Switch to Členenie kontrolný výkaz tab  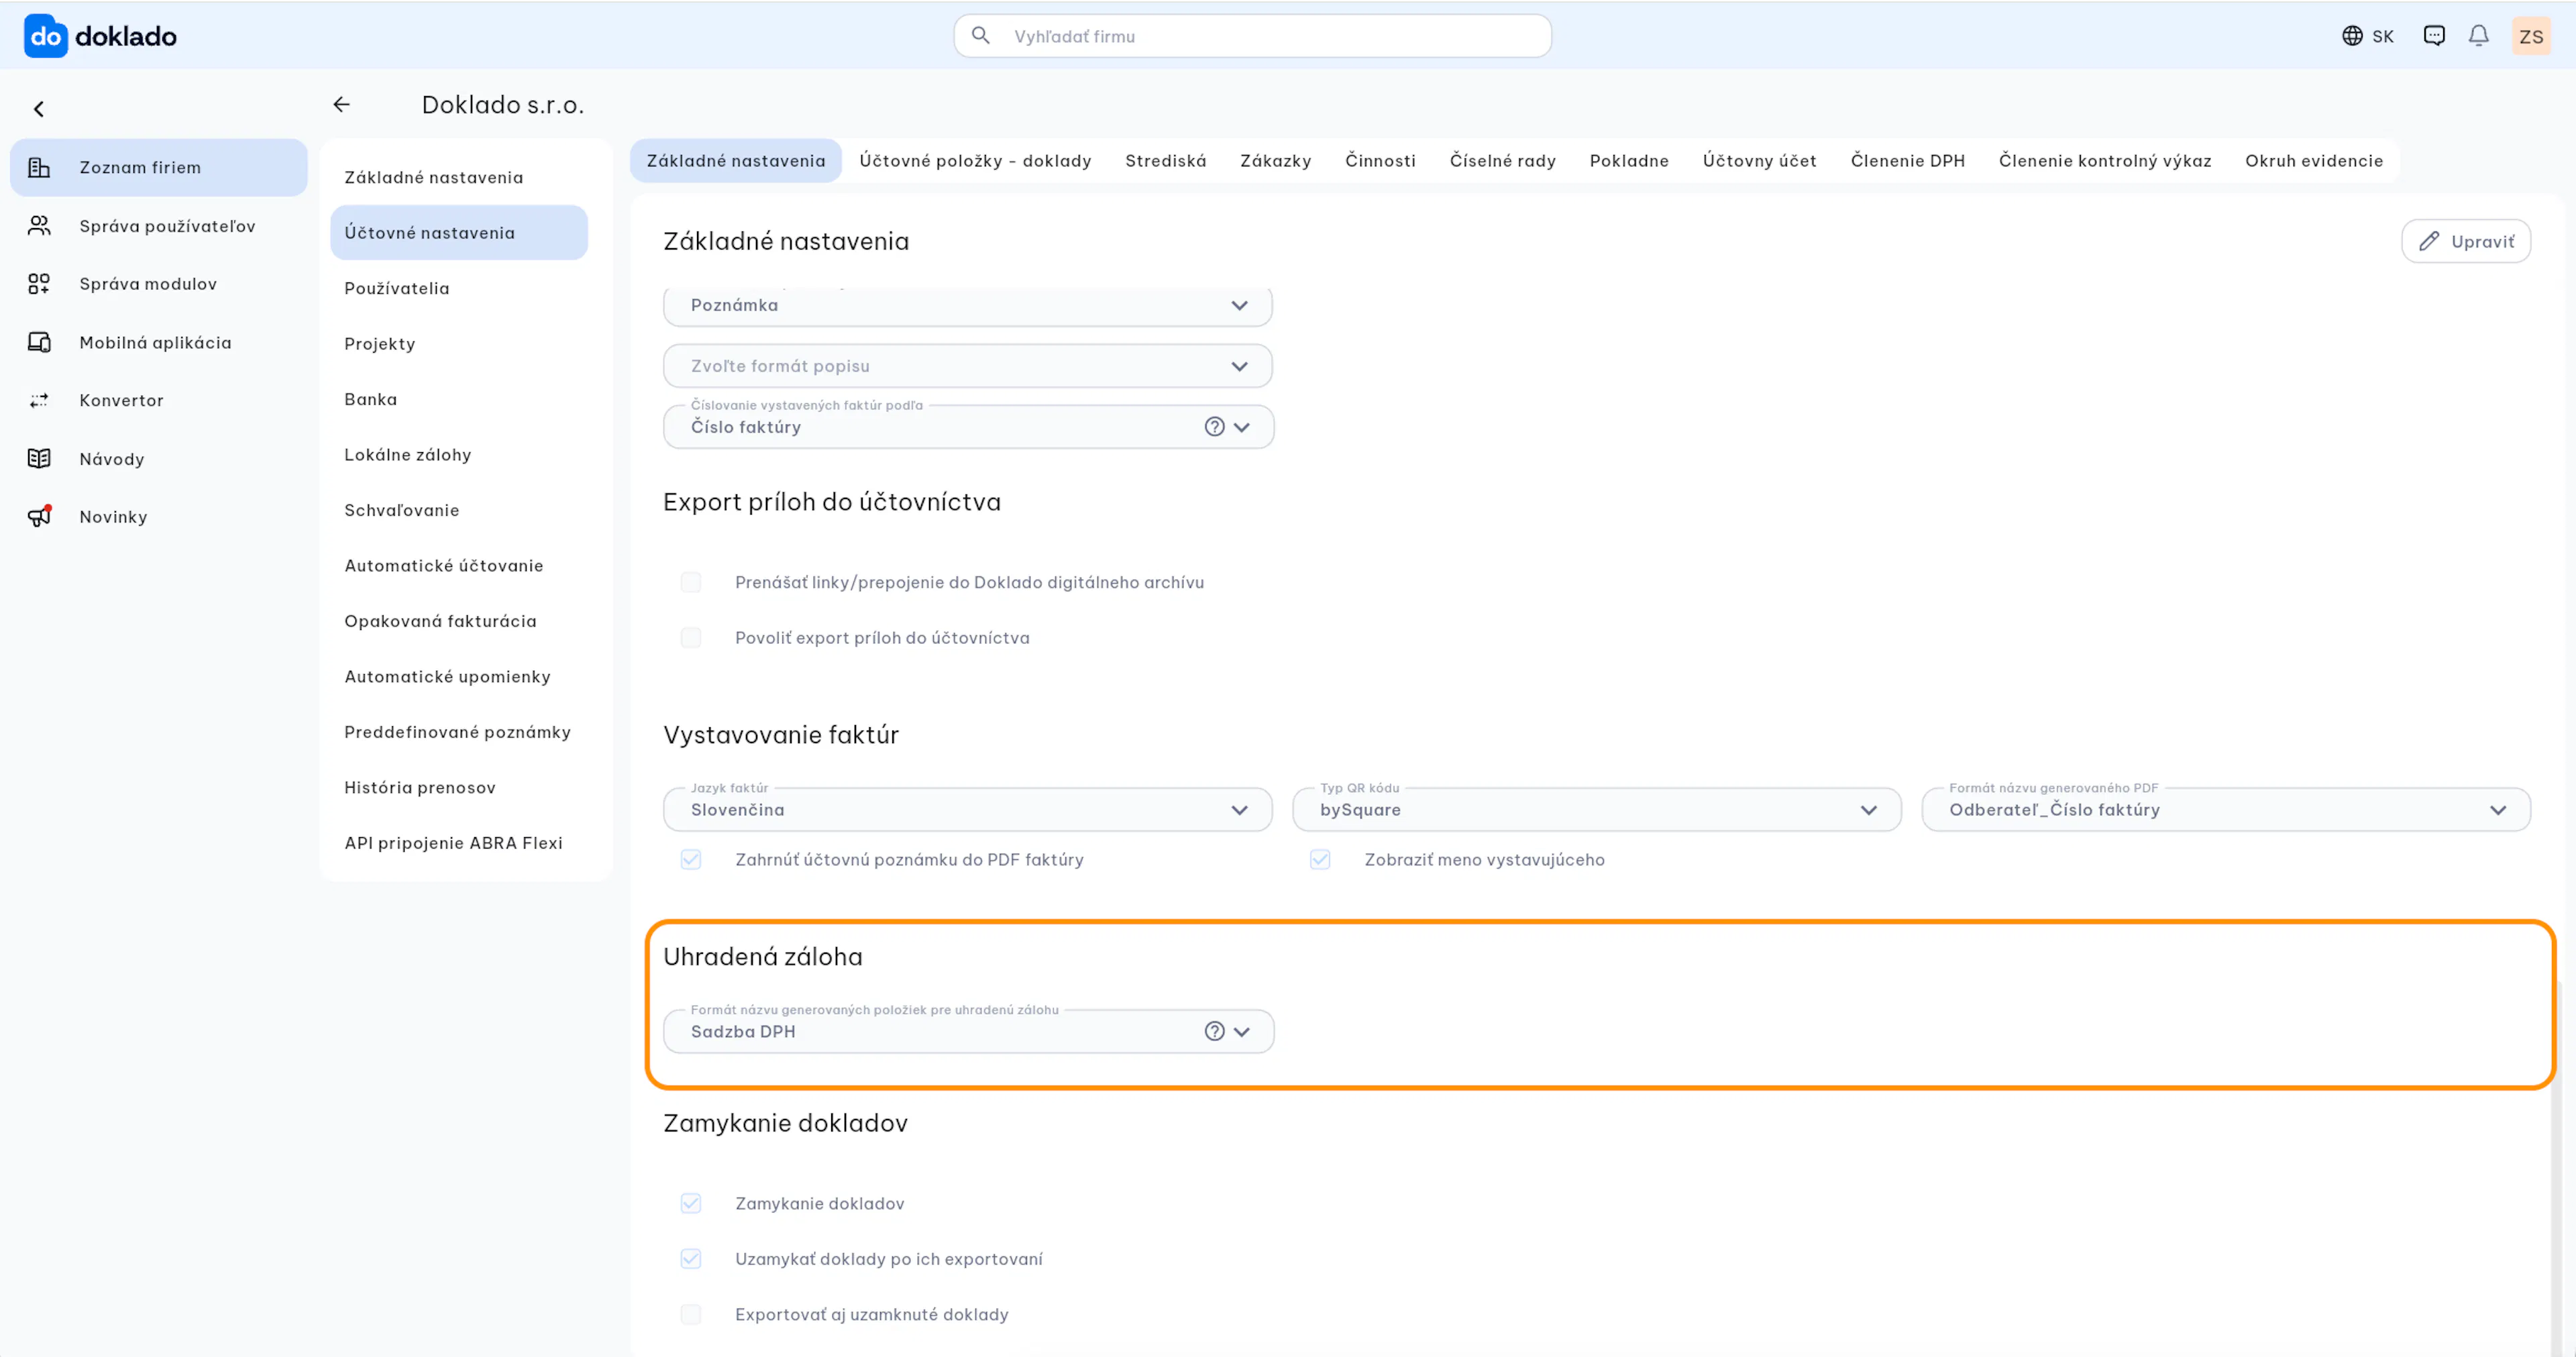2105,161
